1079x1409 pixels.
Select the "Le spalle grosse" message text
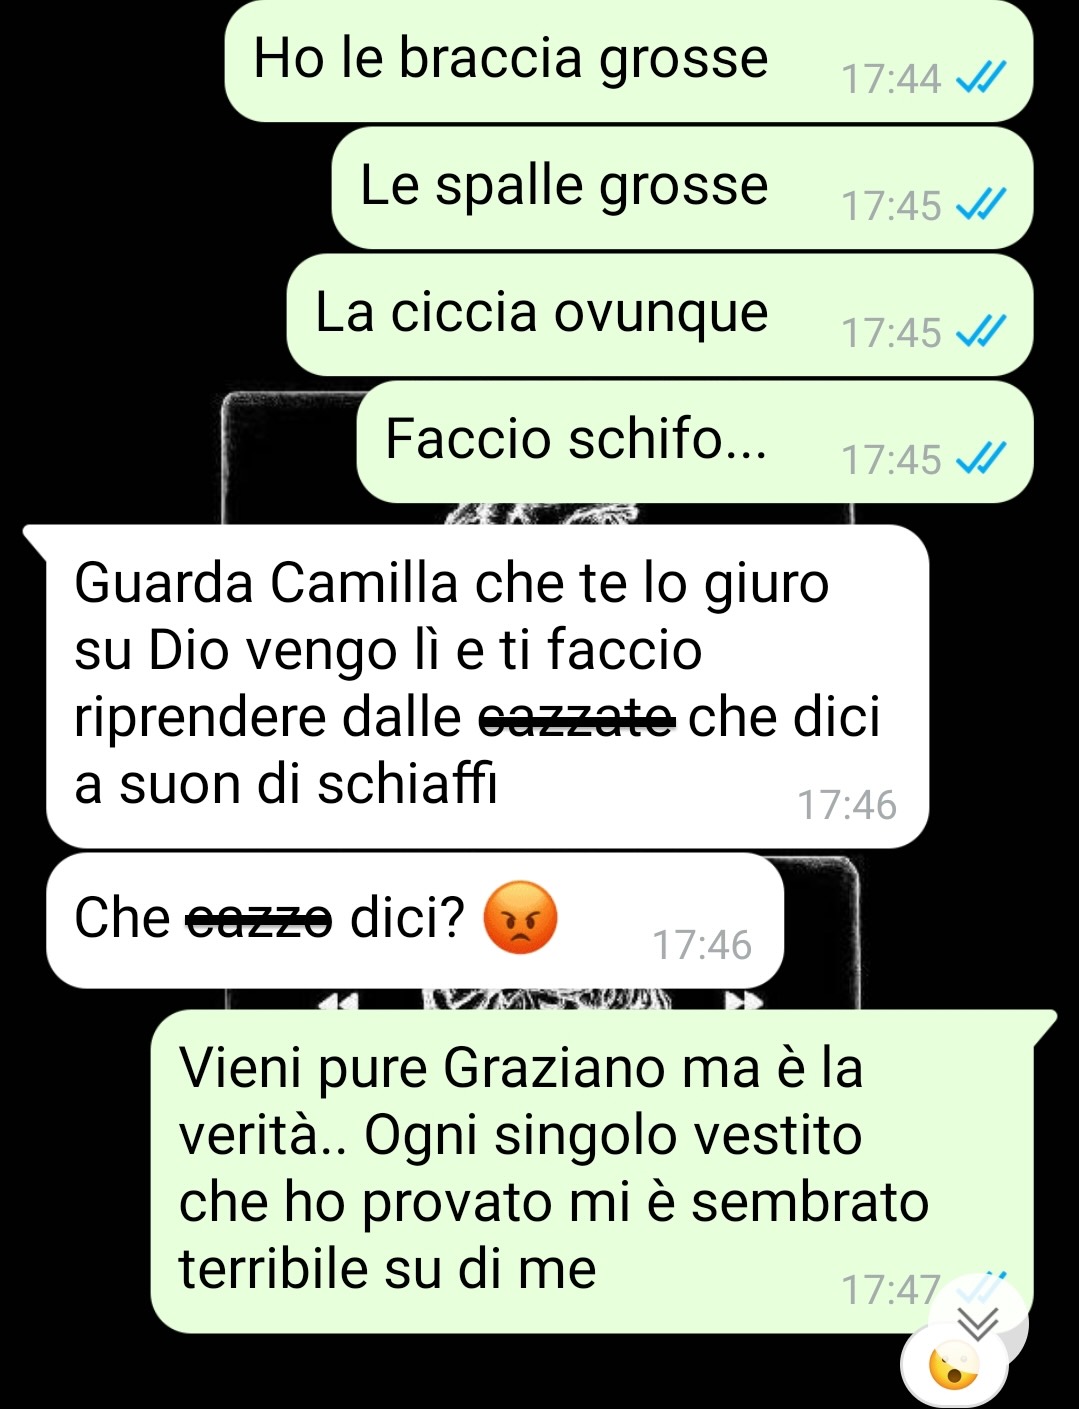564,186
